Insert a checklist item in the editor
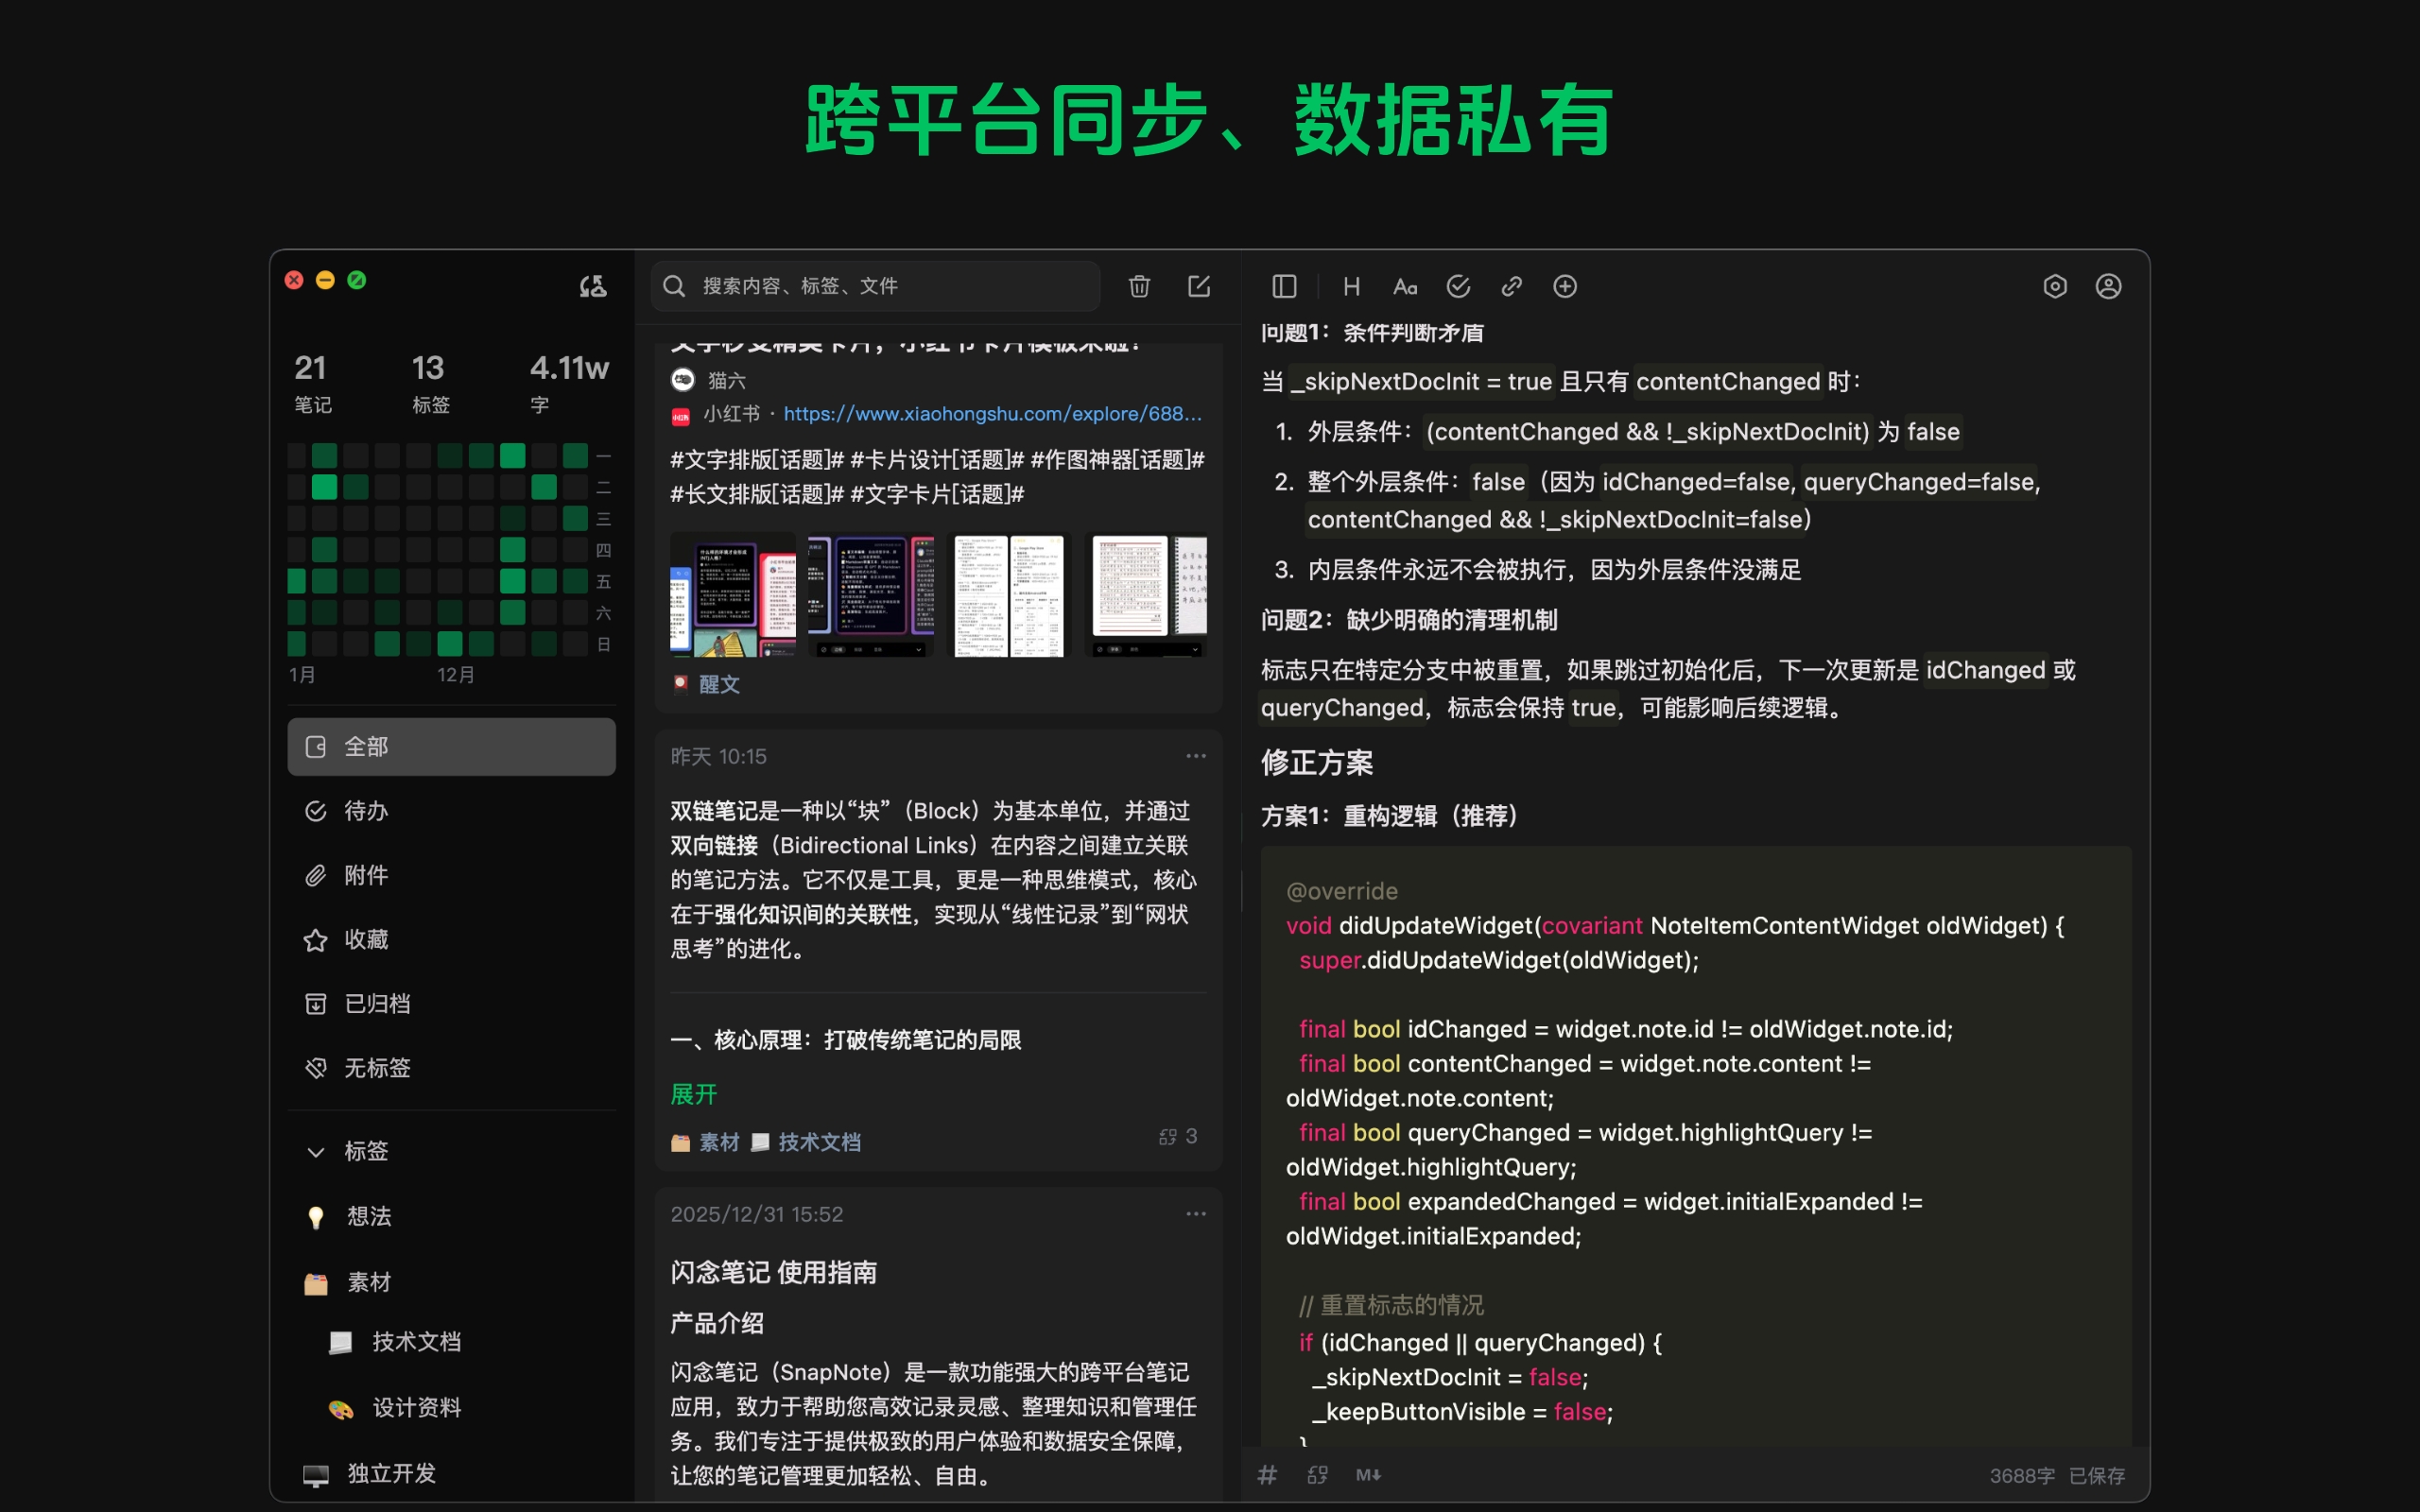 [x=1458, y=286]
